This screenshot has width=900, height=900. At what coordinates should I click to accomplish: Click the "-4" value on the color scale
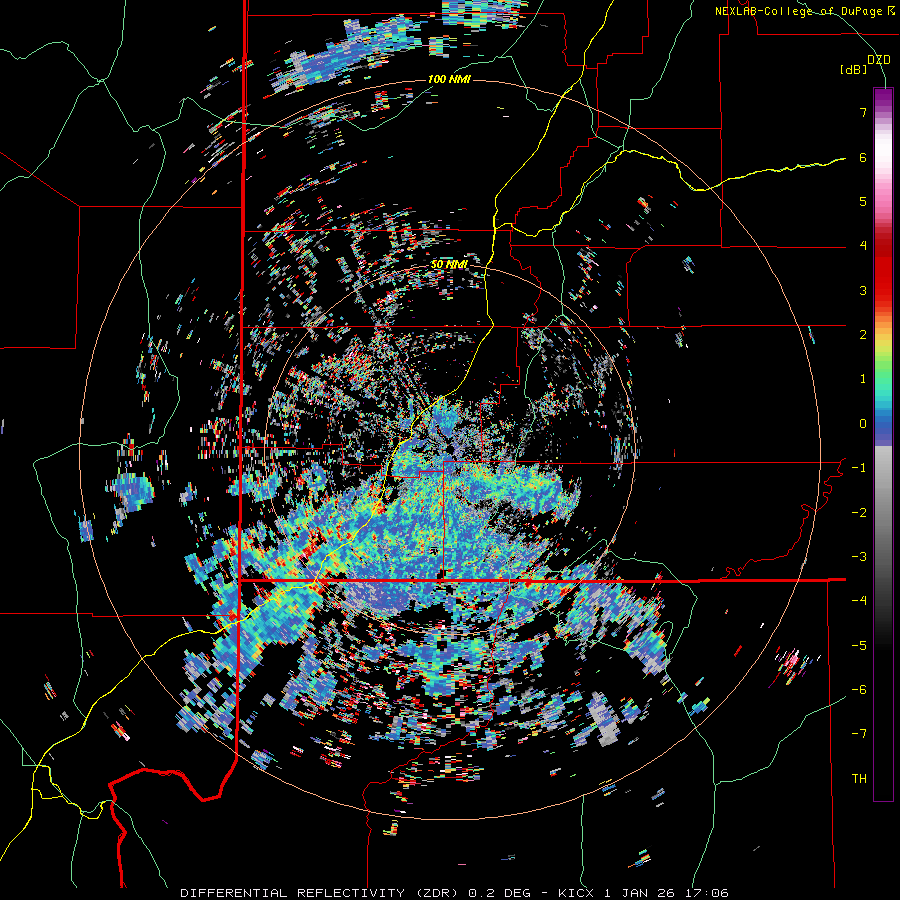(859, 601)
